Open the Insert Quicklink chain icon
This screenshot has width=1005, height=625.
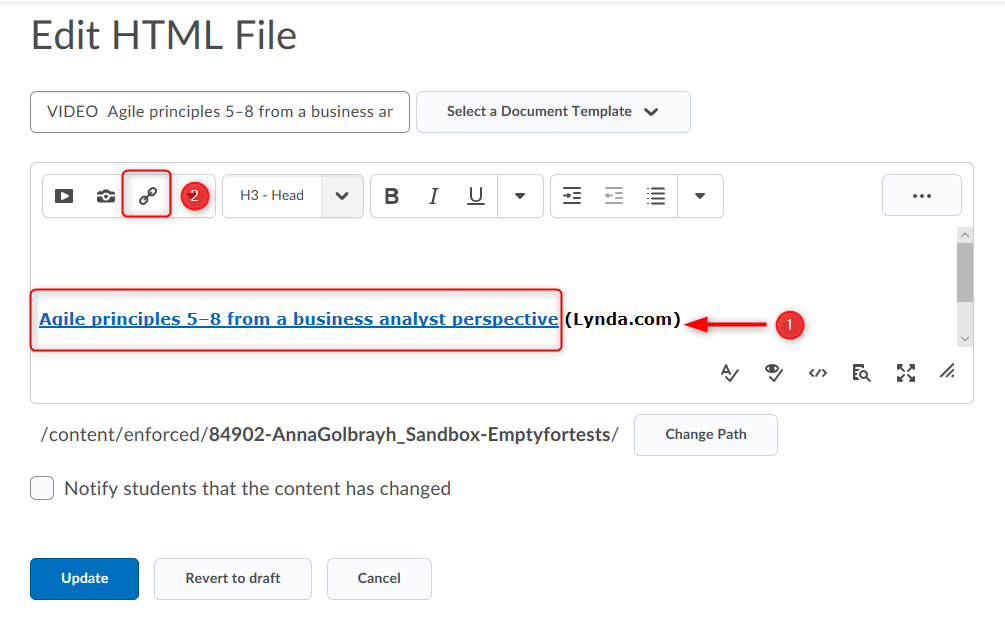click(148, 196)
